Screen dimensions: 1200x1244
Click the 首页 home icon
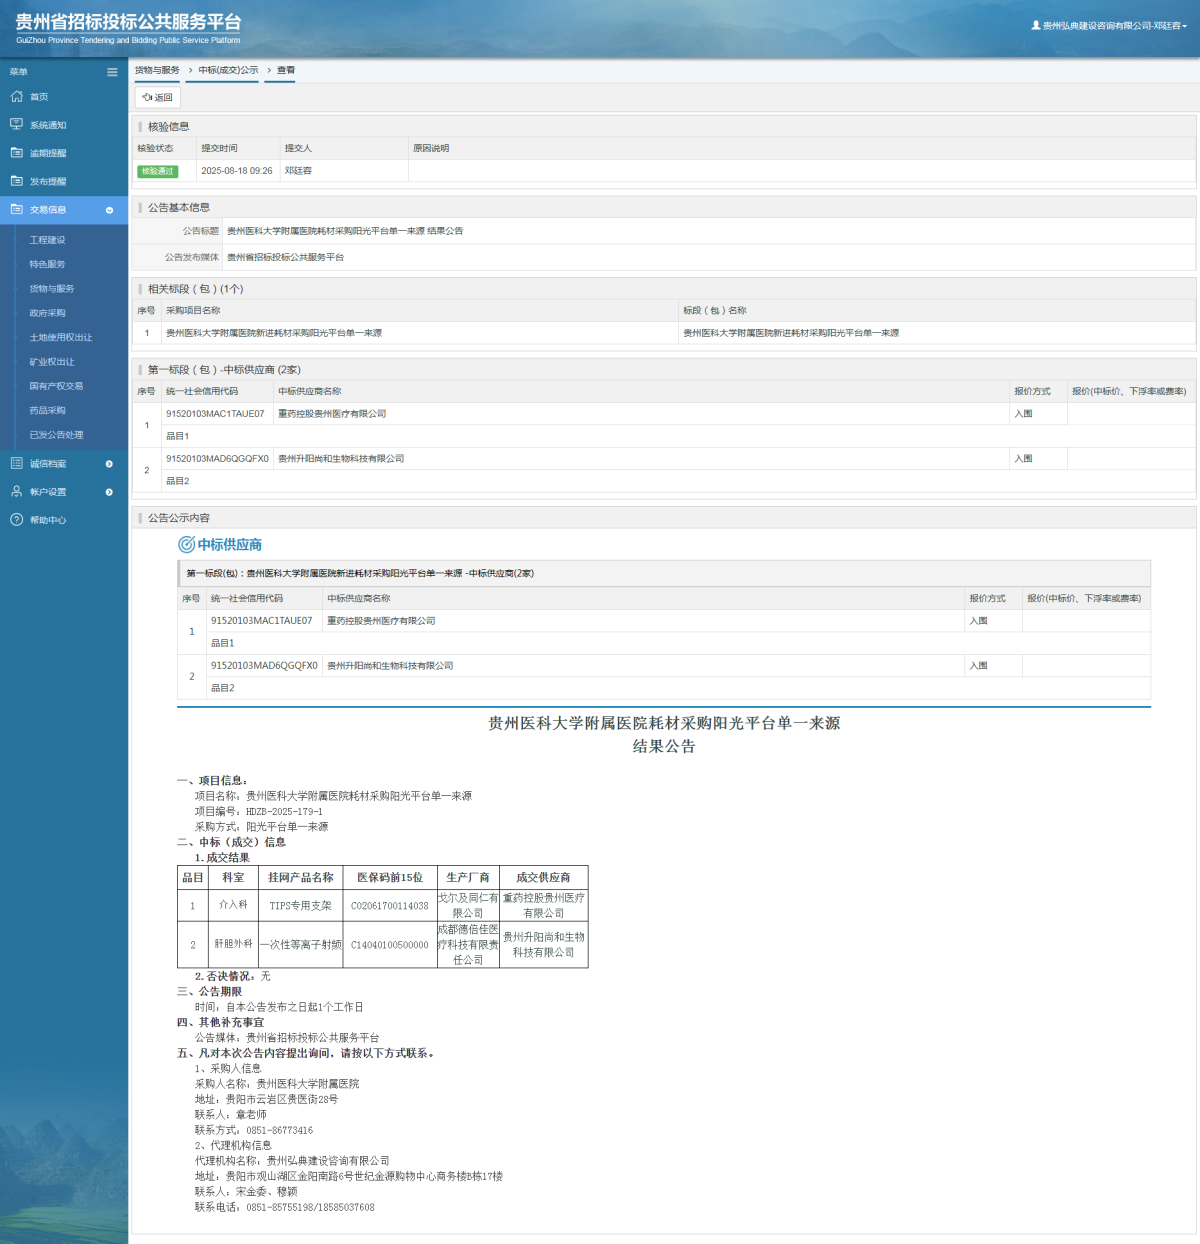click(x=16, y=97)
